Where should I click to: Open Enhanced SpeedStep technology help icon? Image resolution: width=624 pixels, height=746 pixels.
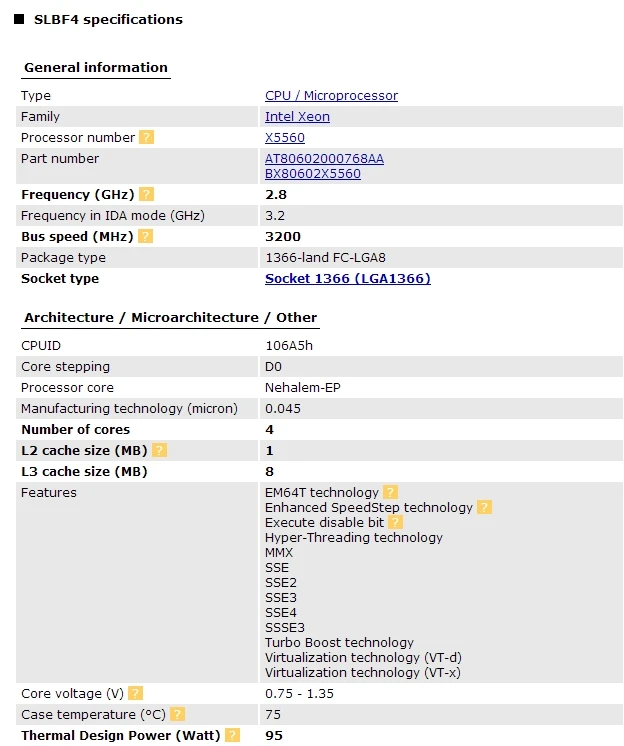[x=484, y=507]
